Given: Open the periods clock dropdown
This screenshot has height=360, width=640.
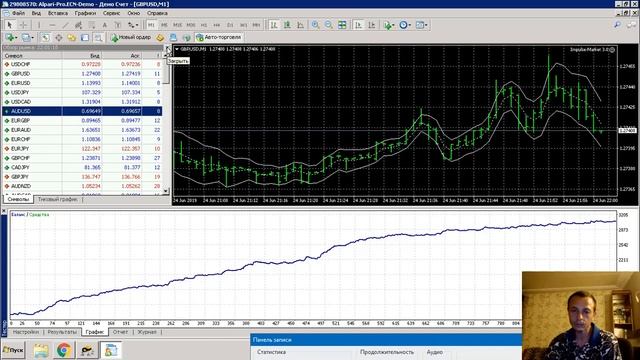Looking at the screenshot, I should 405,25.
